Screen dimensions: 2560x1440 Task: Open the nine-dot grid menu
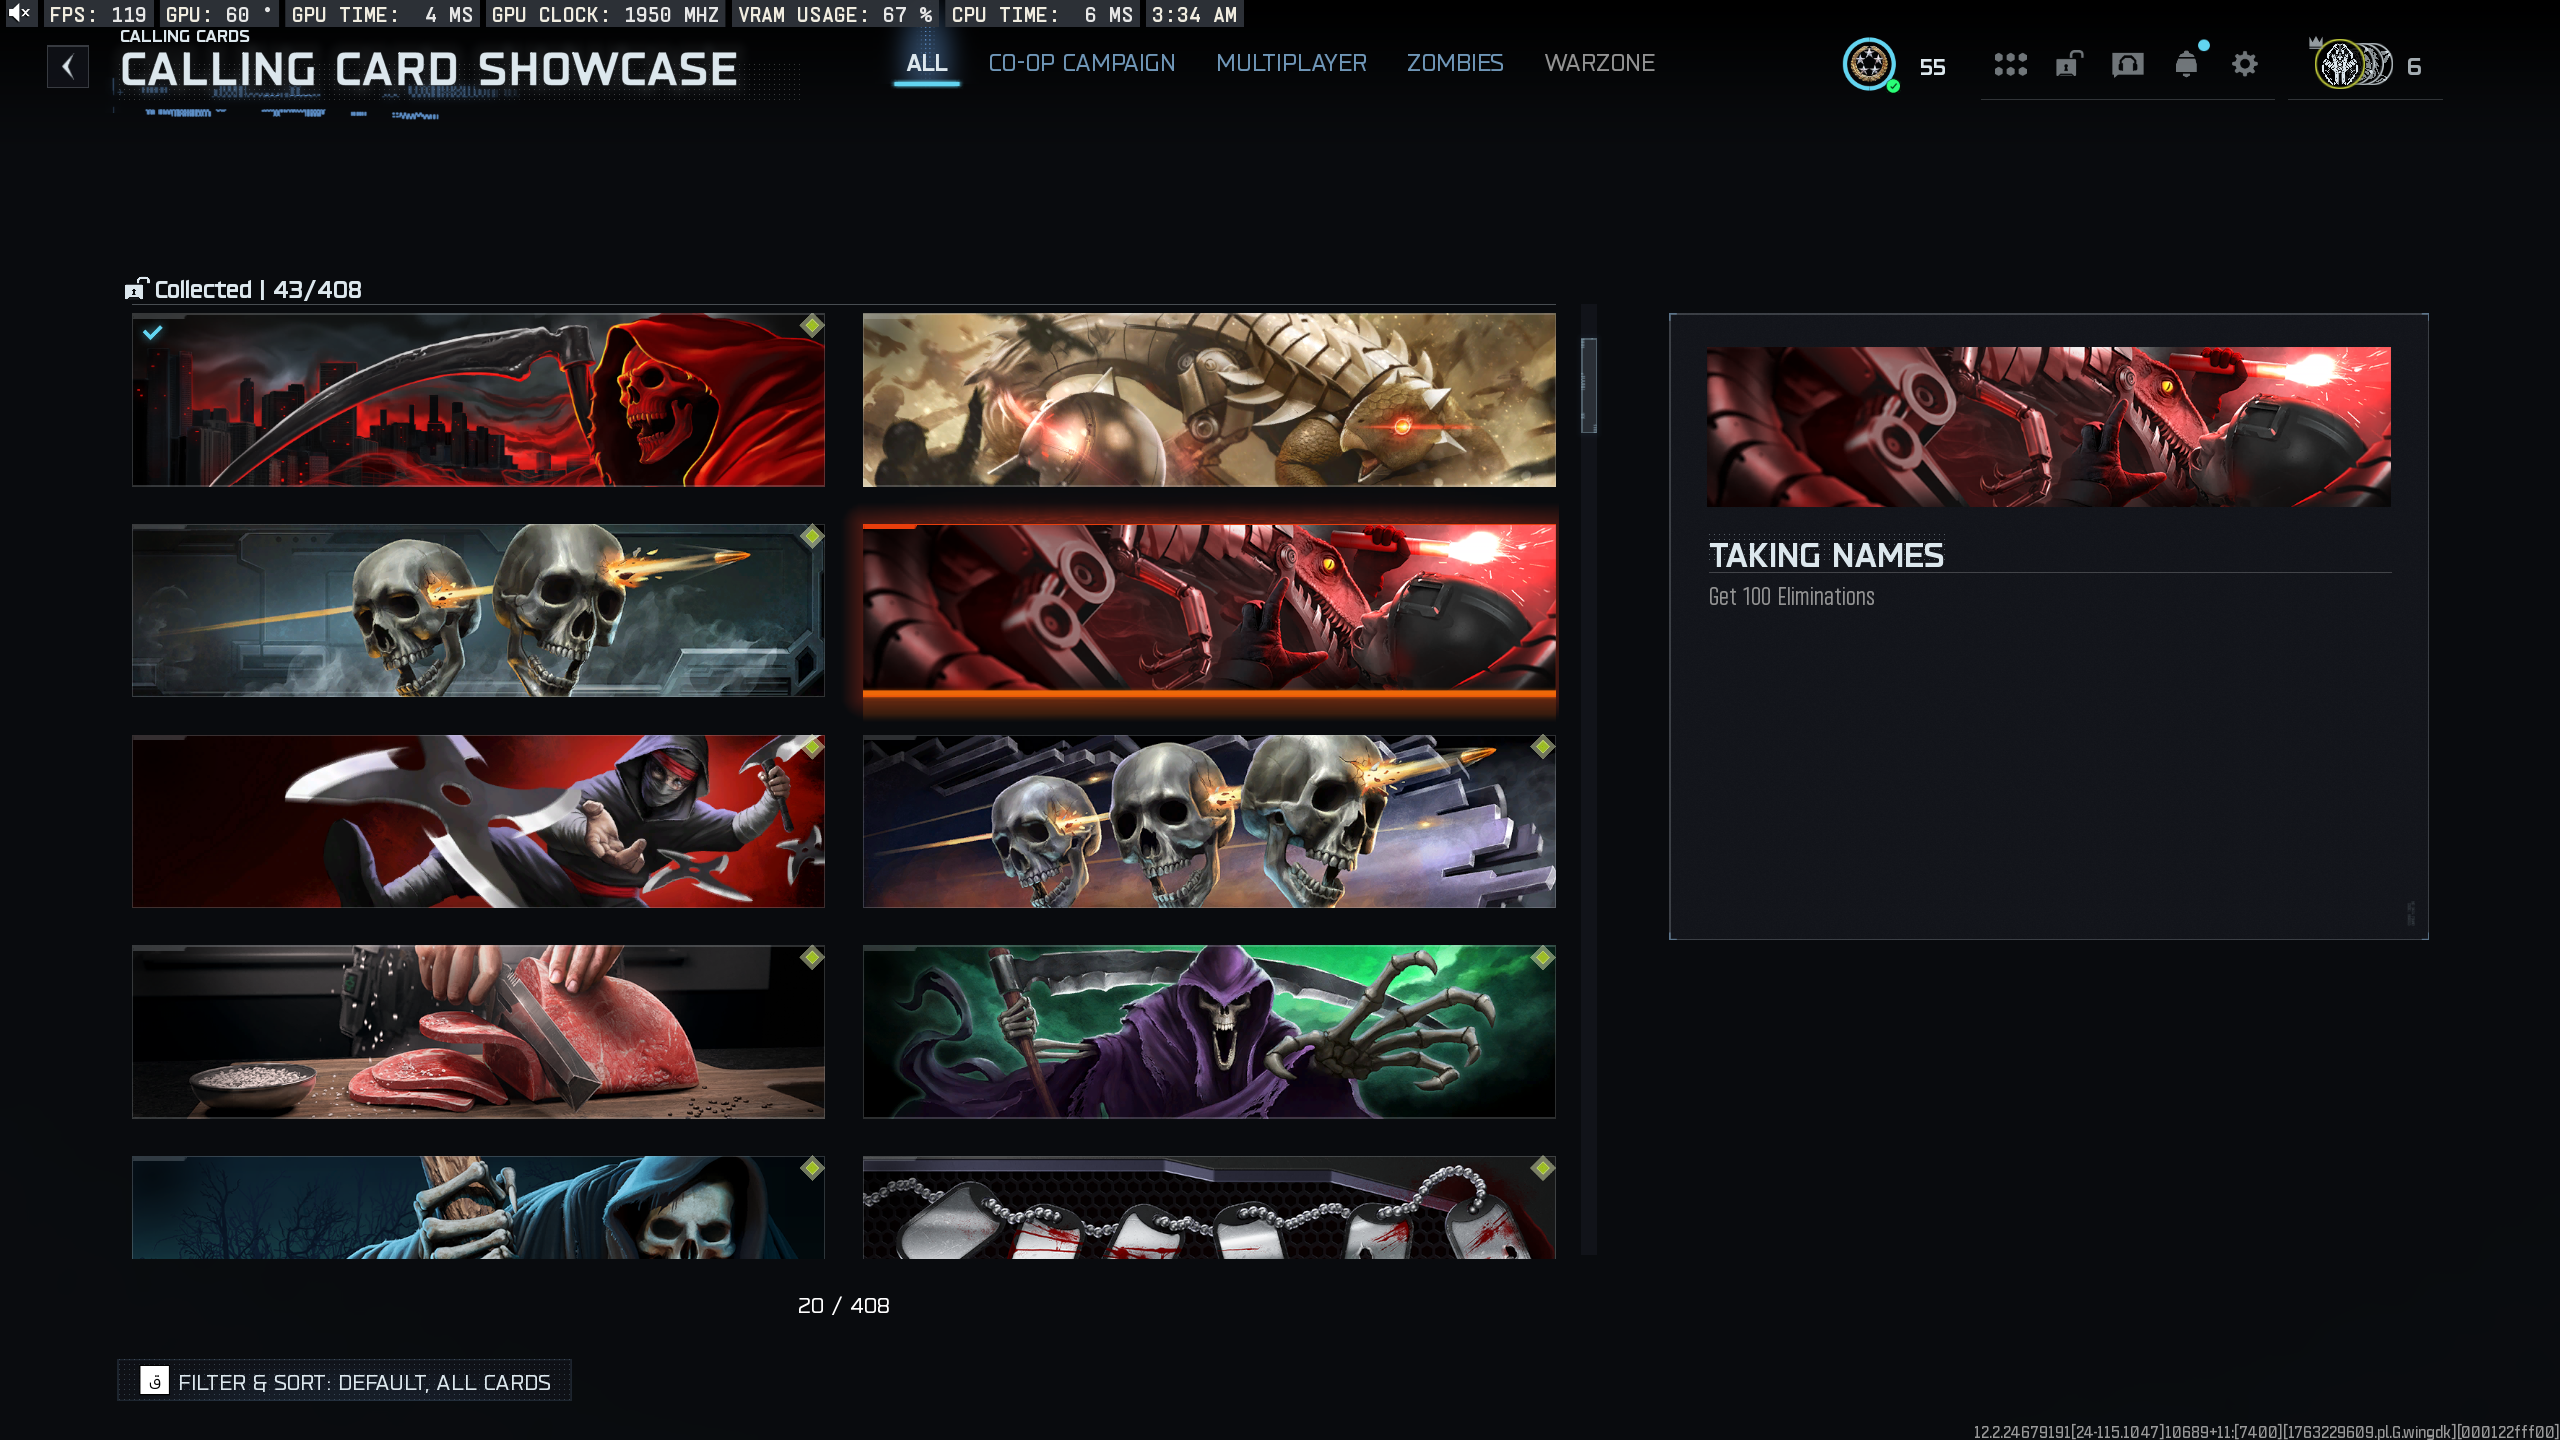coord(2010,65)
